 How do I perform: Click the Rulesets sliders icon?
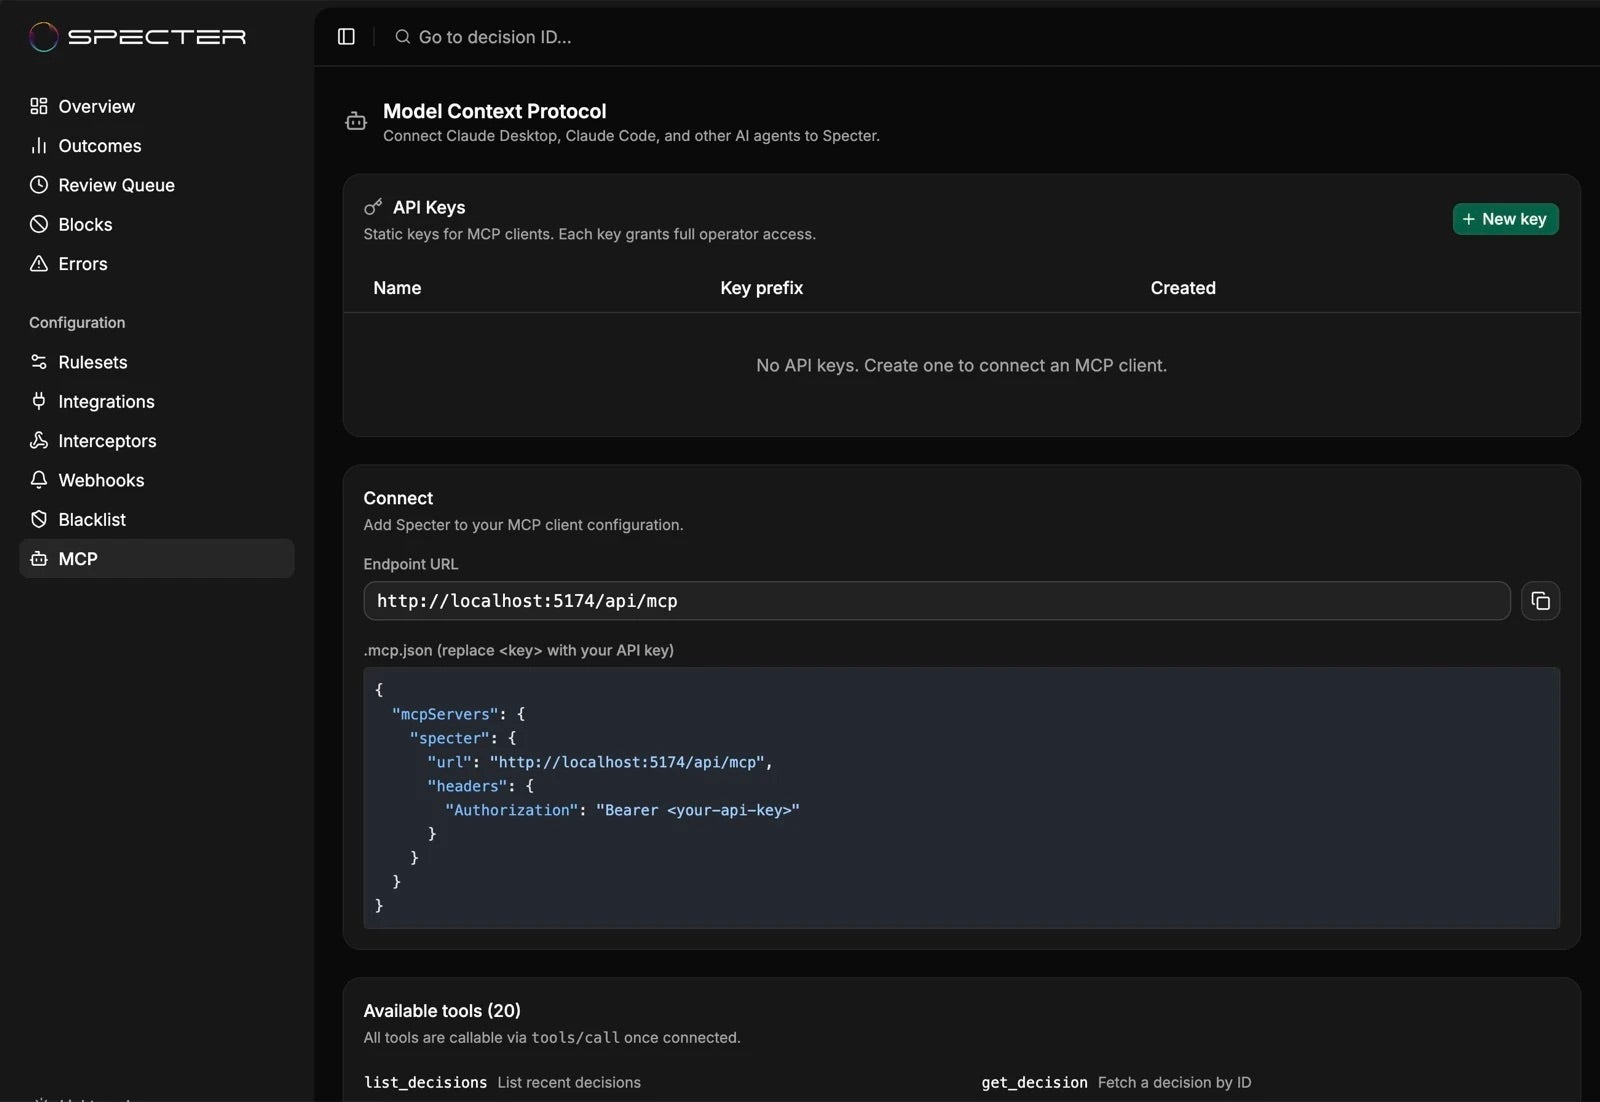[39, 362]
